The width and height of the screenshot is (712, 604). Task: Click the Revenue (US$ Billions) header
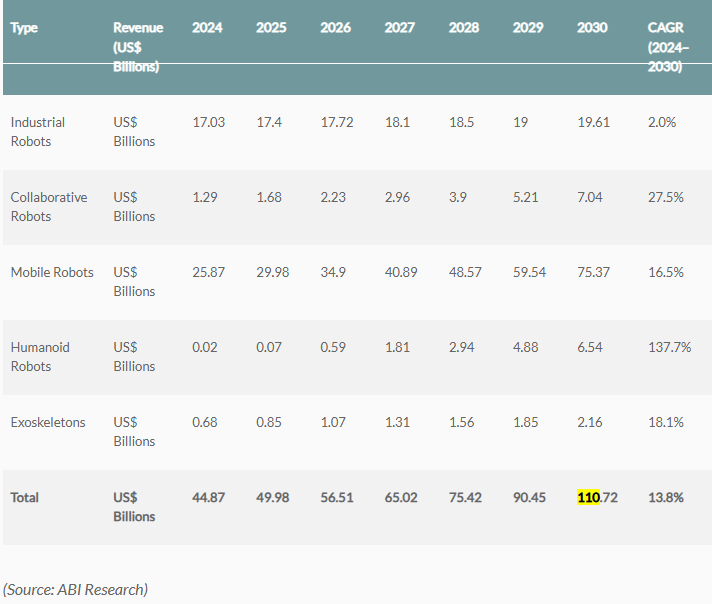[x=138, y=46]
